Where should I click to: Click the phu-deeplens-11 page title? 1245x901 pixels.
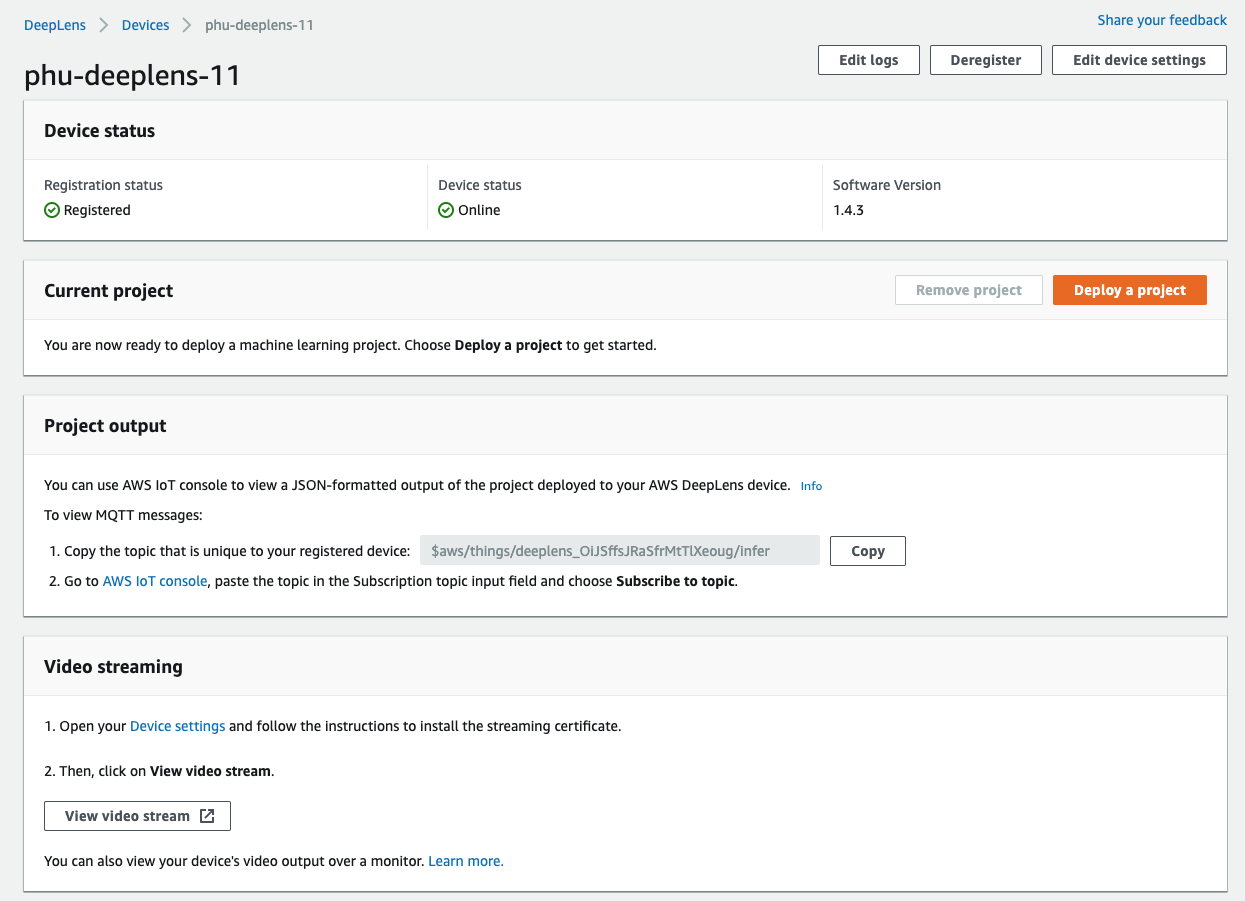(132, 76)
